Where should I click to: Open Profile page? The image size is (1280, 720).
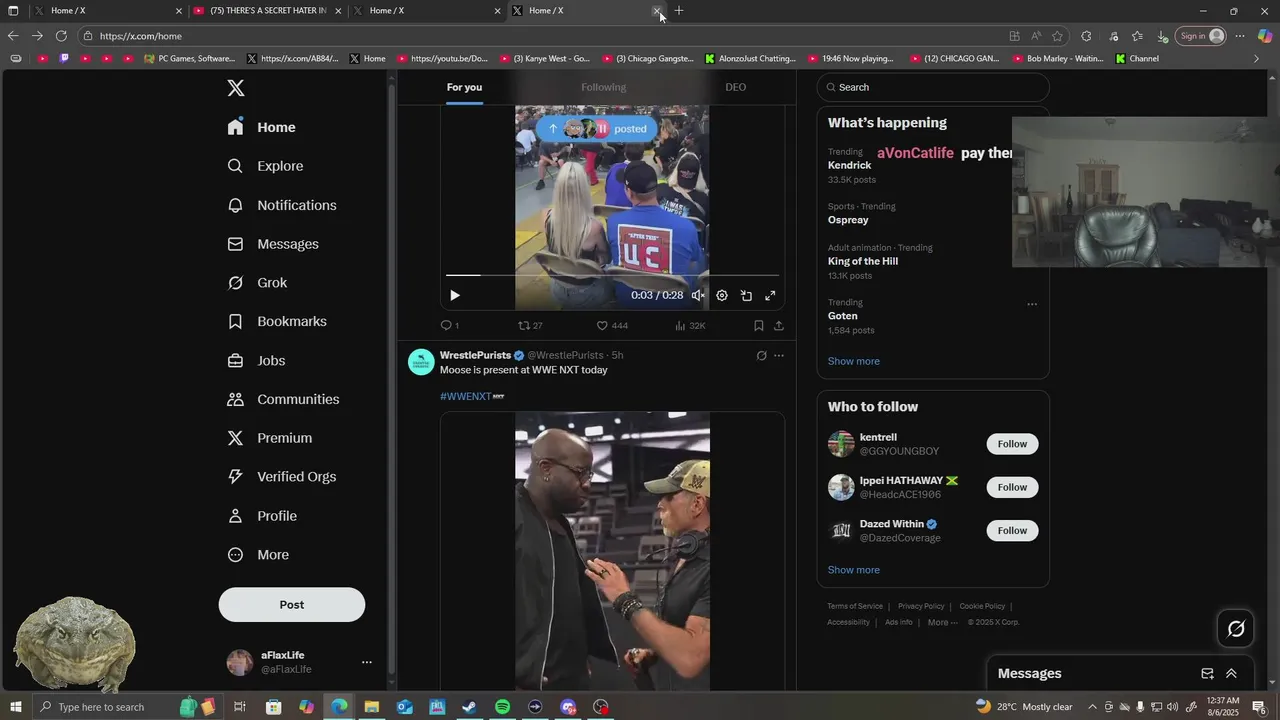[x=262, y=516]
